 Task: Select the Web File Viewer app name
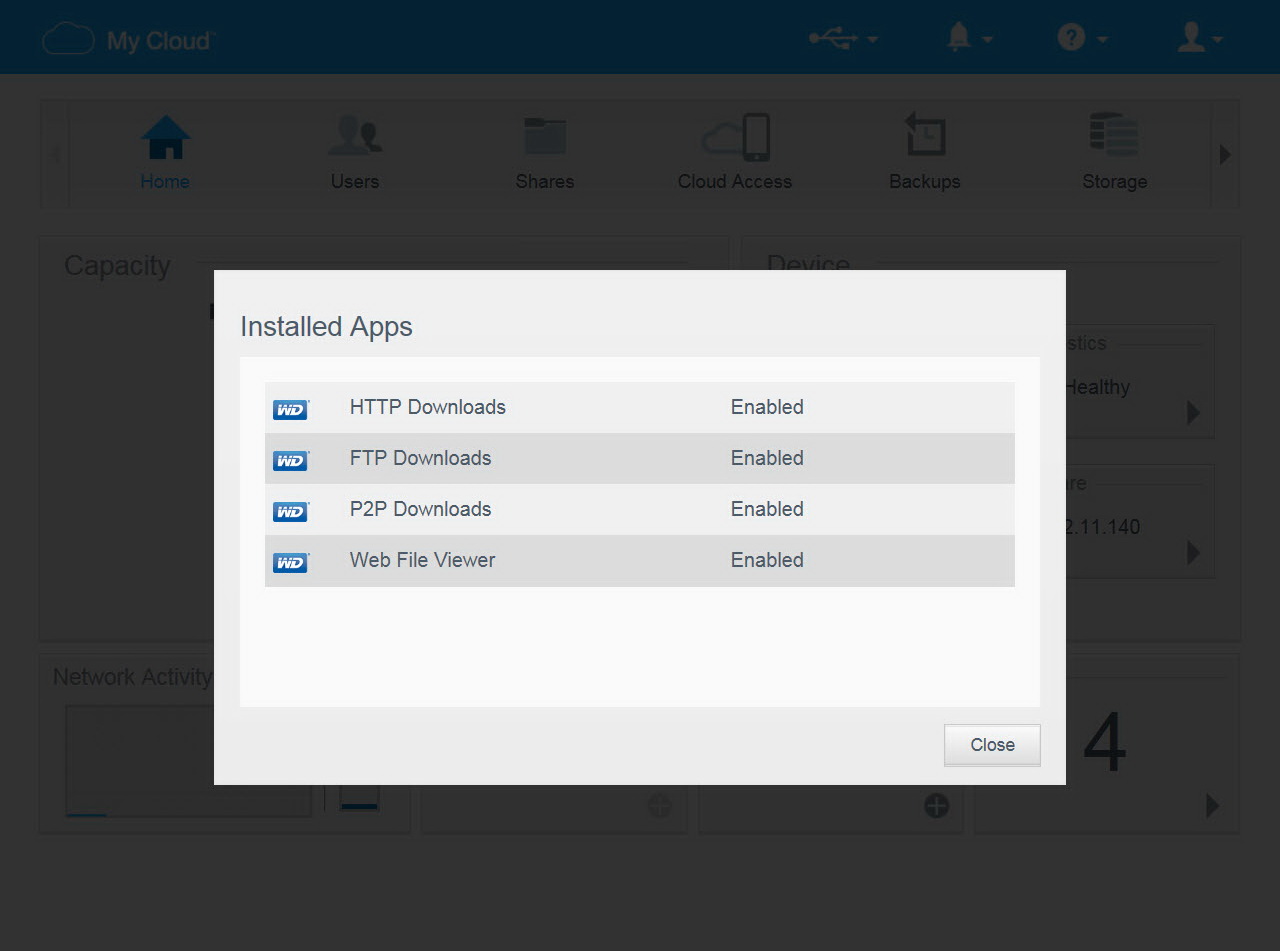tap(422, 560)
